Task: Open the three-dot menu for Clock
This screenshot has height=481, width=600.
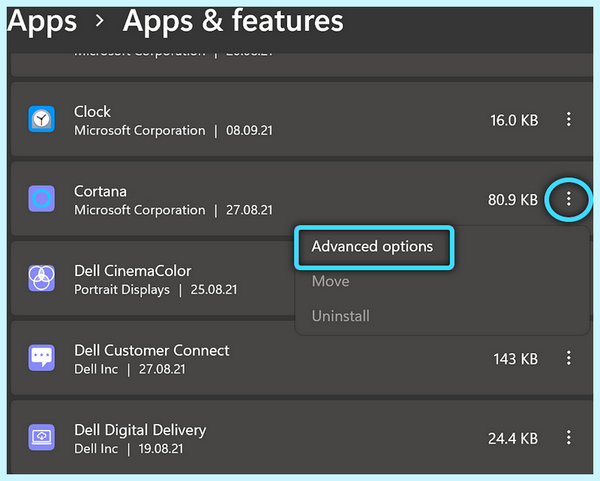Action: click(x=569, y=119)
